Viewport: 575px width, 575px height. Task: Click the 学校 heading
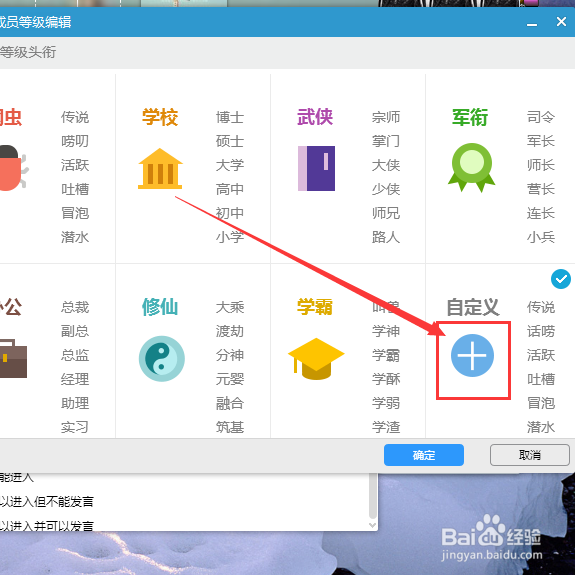tap(160, 117)
